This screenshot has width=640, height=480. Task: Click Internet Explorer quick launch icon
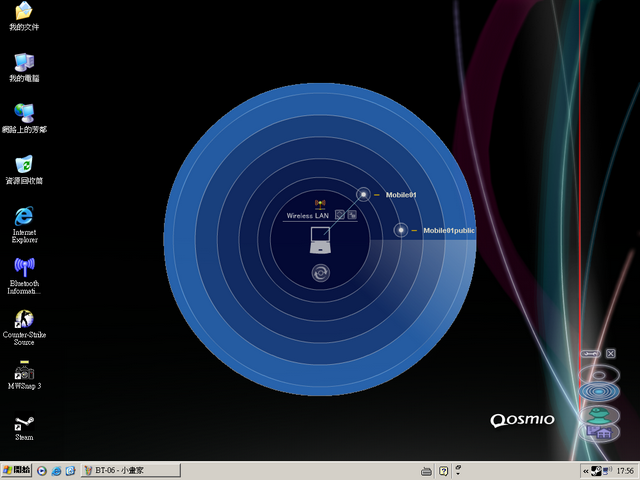tap(56, 471)
